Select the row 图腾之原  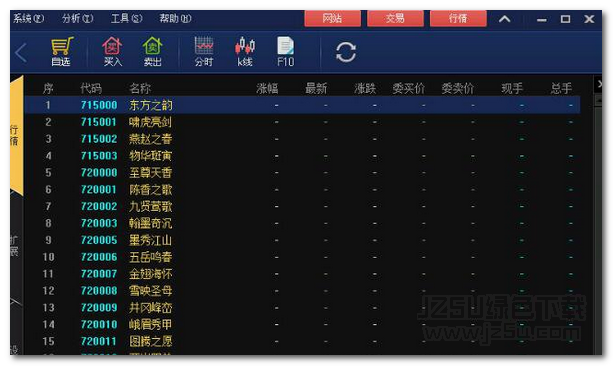pyautogui.click(x=302, y=341)
